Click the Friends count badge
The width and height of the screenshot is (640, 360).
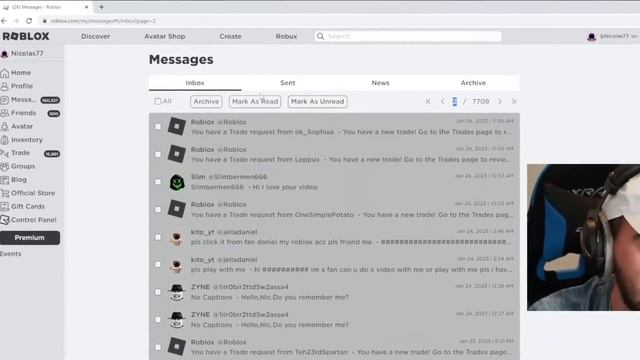pyautogui.click(x=53, y=113)
